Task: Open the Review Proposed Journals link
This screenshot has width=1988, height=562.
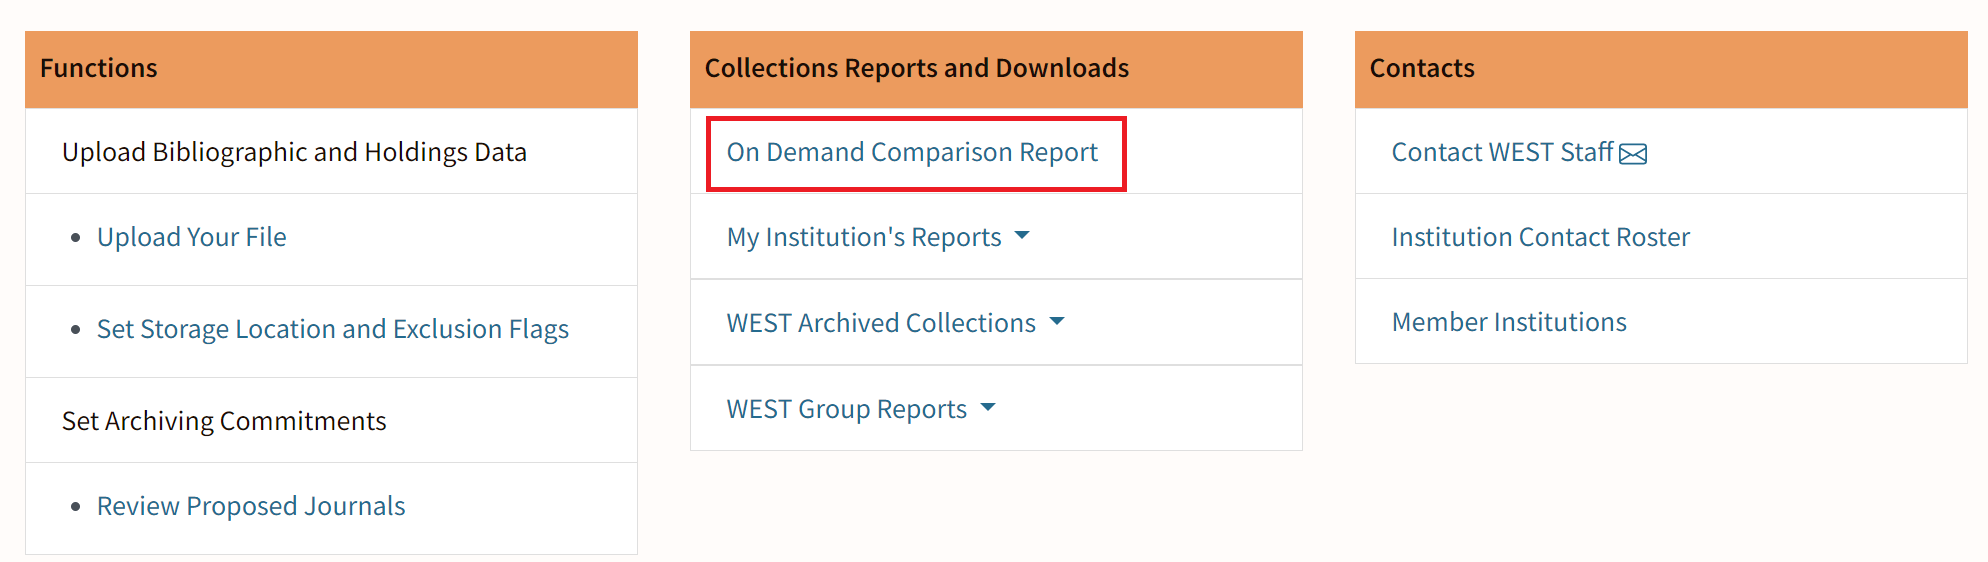Action: [251, 506]
